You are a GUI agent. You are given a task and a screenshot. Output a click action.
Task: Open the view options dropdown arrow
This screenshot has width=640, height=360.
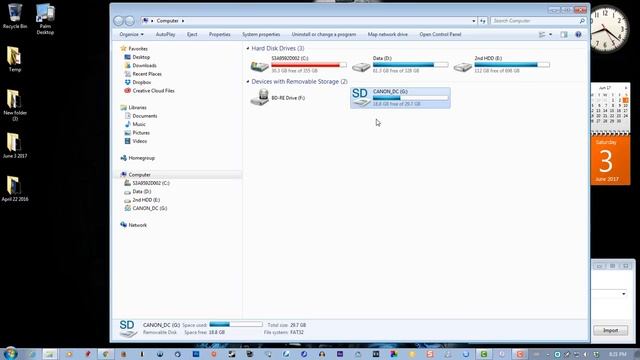click(x=550, y=35)
